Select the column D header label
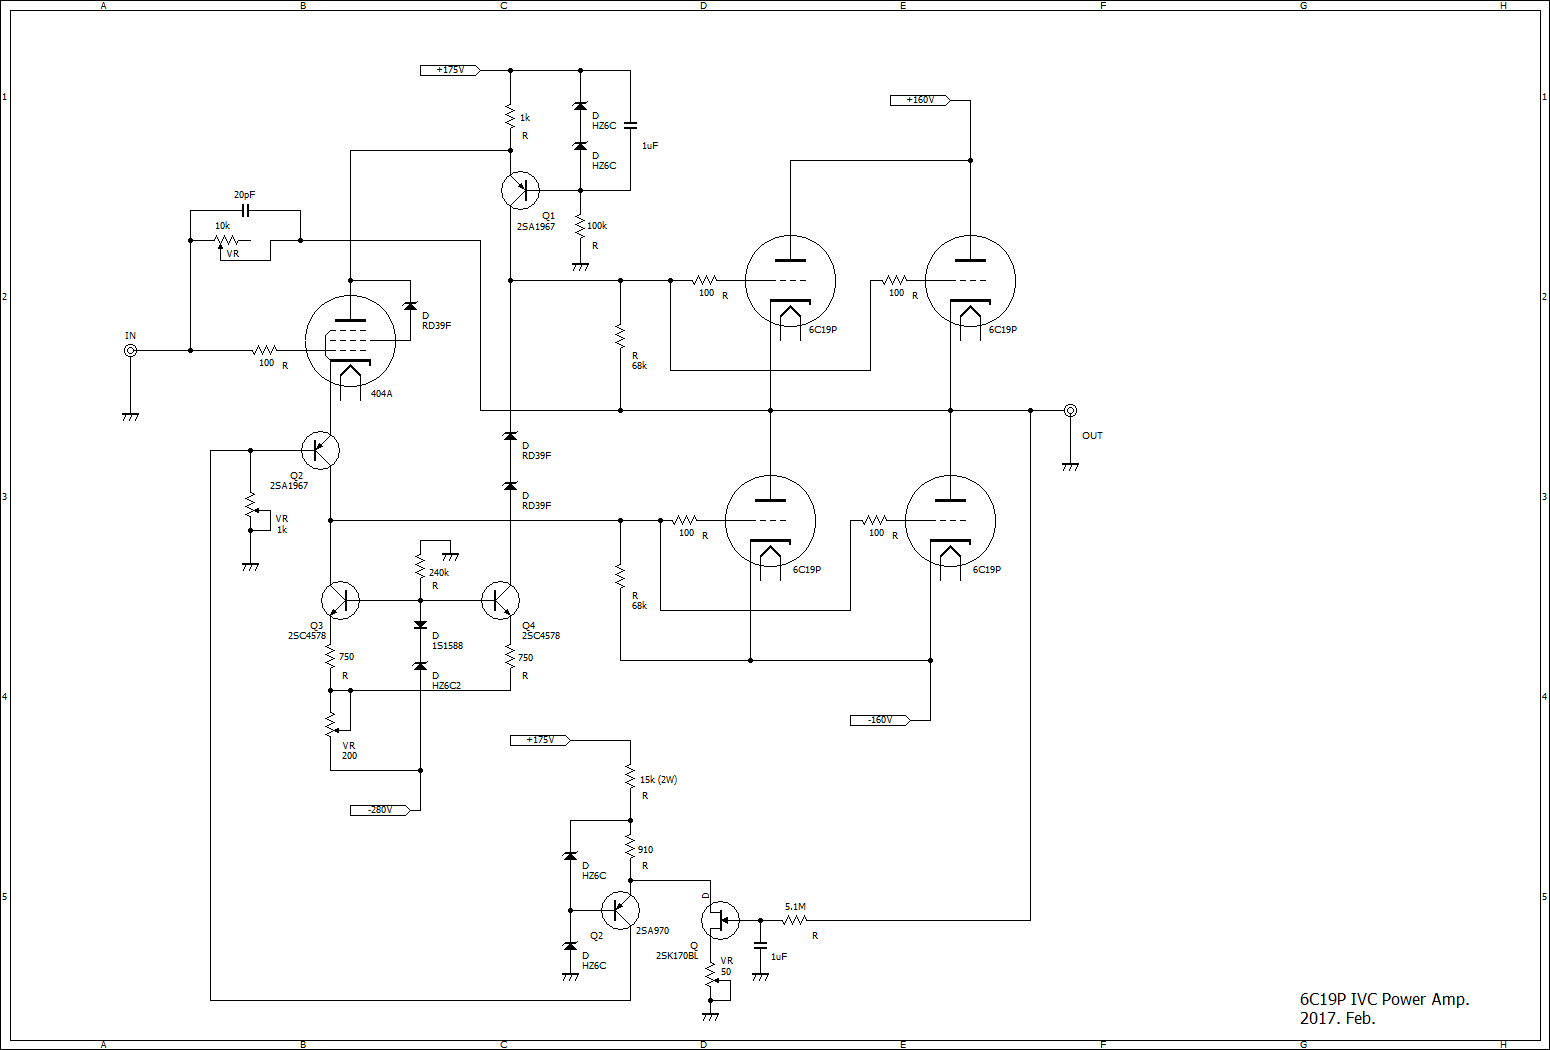 pos(703,6)
